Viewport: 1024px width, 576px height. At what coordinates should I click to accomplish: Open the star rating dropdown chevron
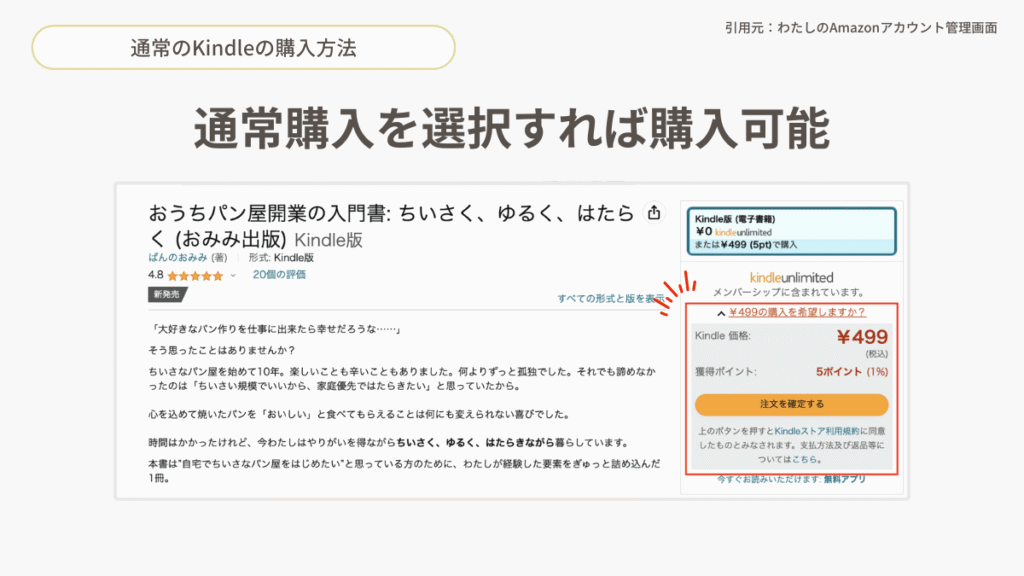[x=233, y=276]
